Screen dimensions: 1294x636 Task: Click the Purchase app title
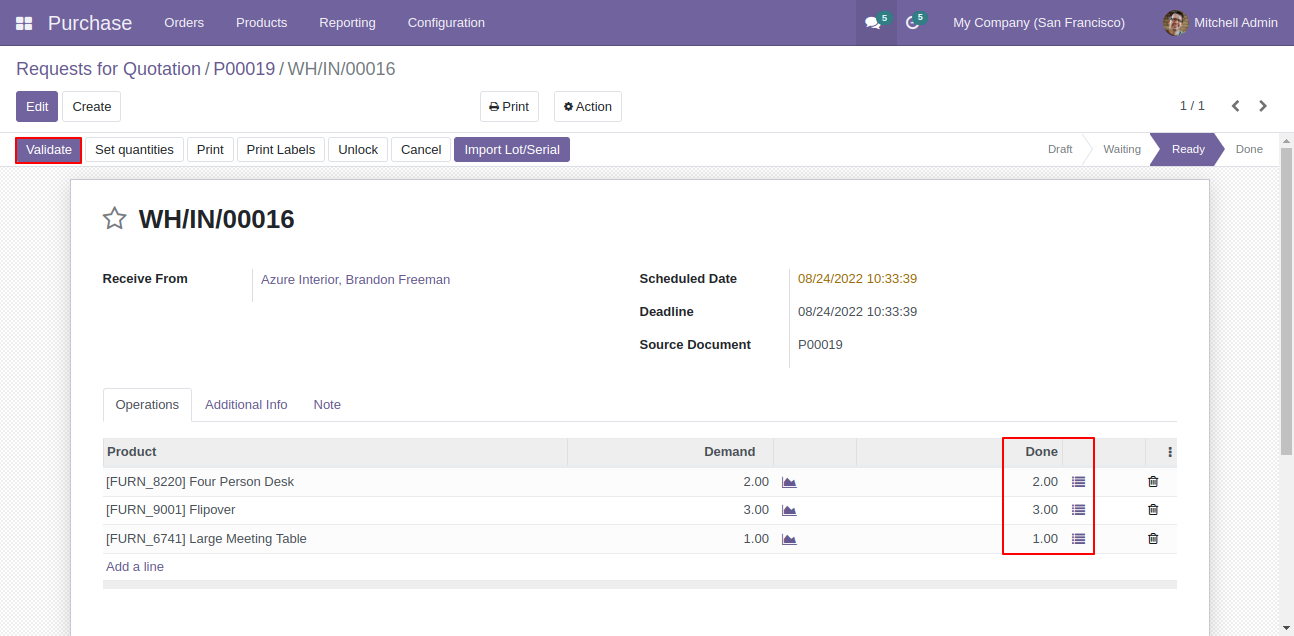[x=90, y=22]
